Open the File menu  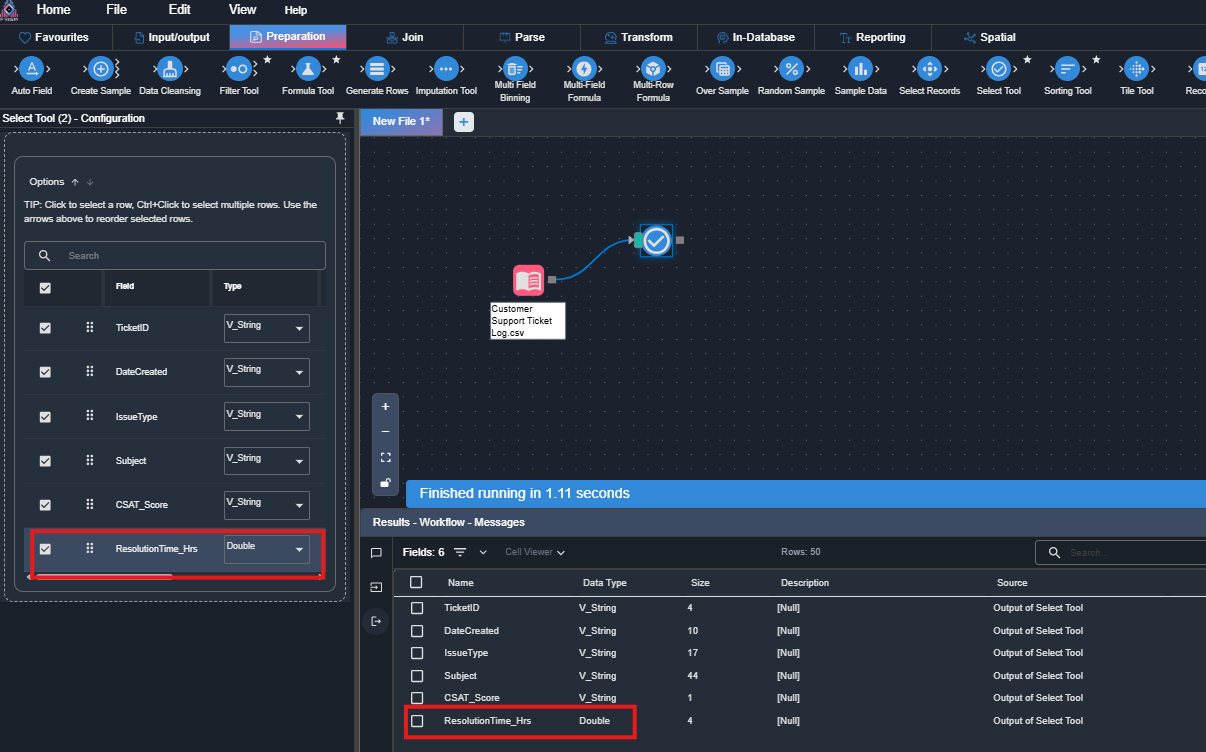coord(116,9)
